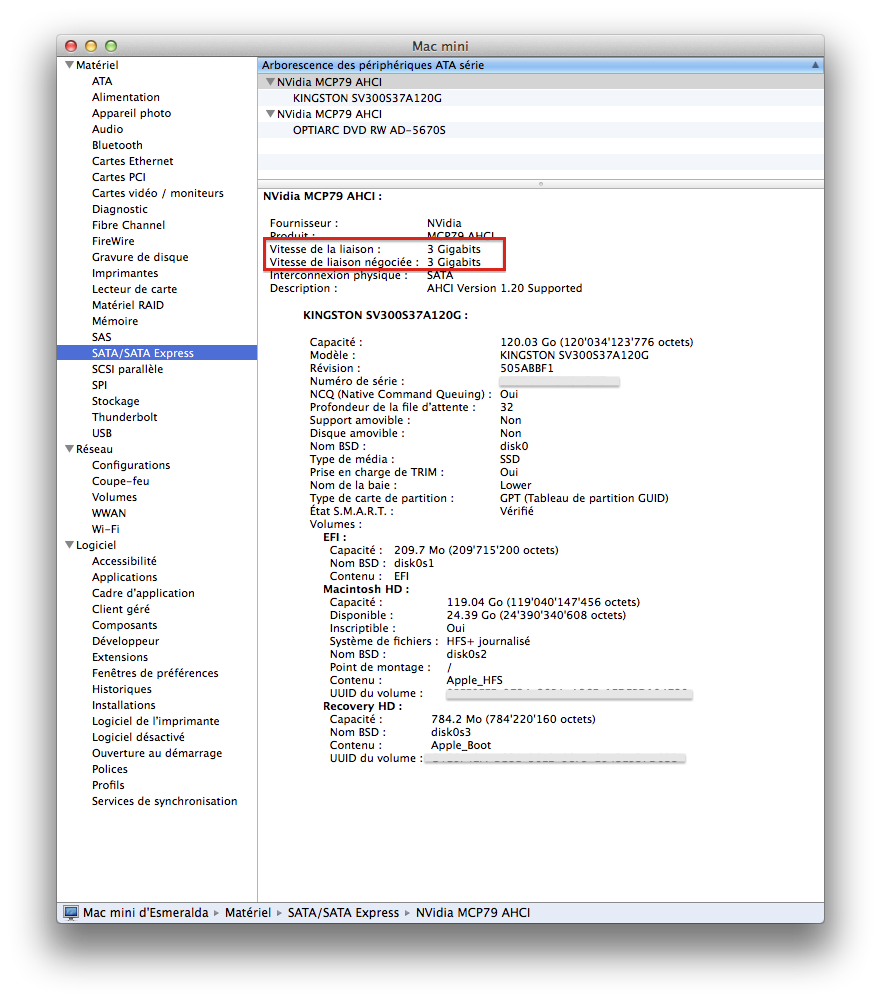Collapse the Matériel section triangle

(x=68, y=65)
